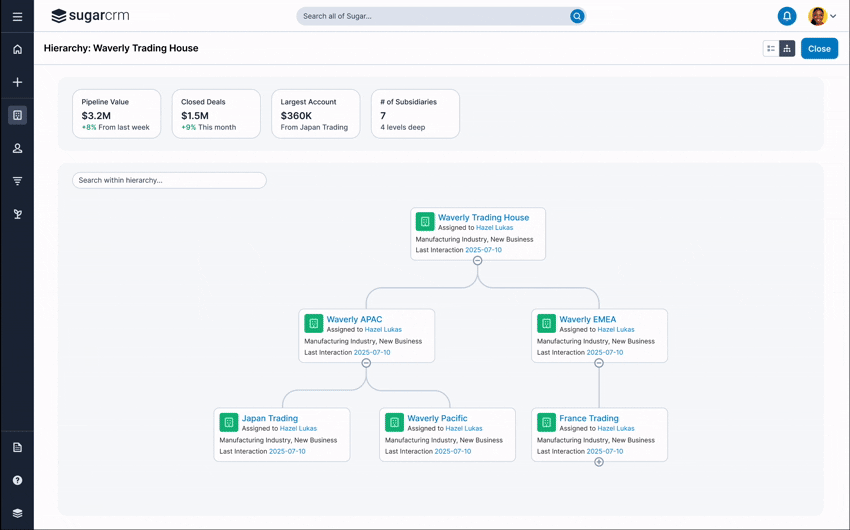Click '+8% From last week' text

pyautogui.click(x=115, y=127)
